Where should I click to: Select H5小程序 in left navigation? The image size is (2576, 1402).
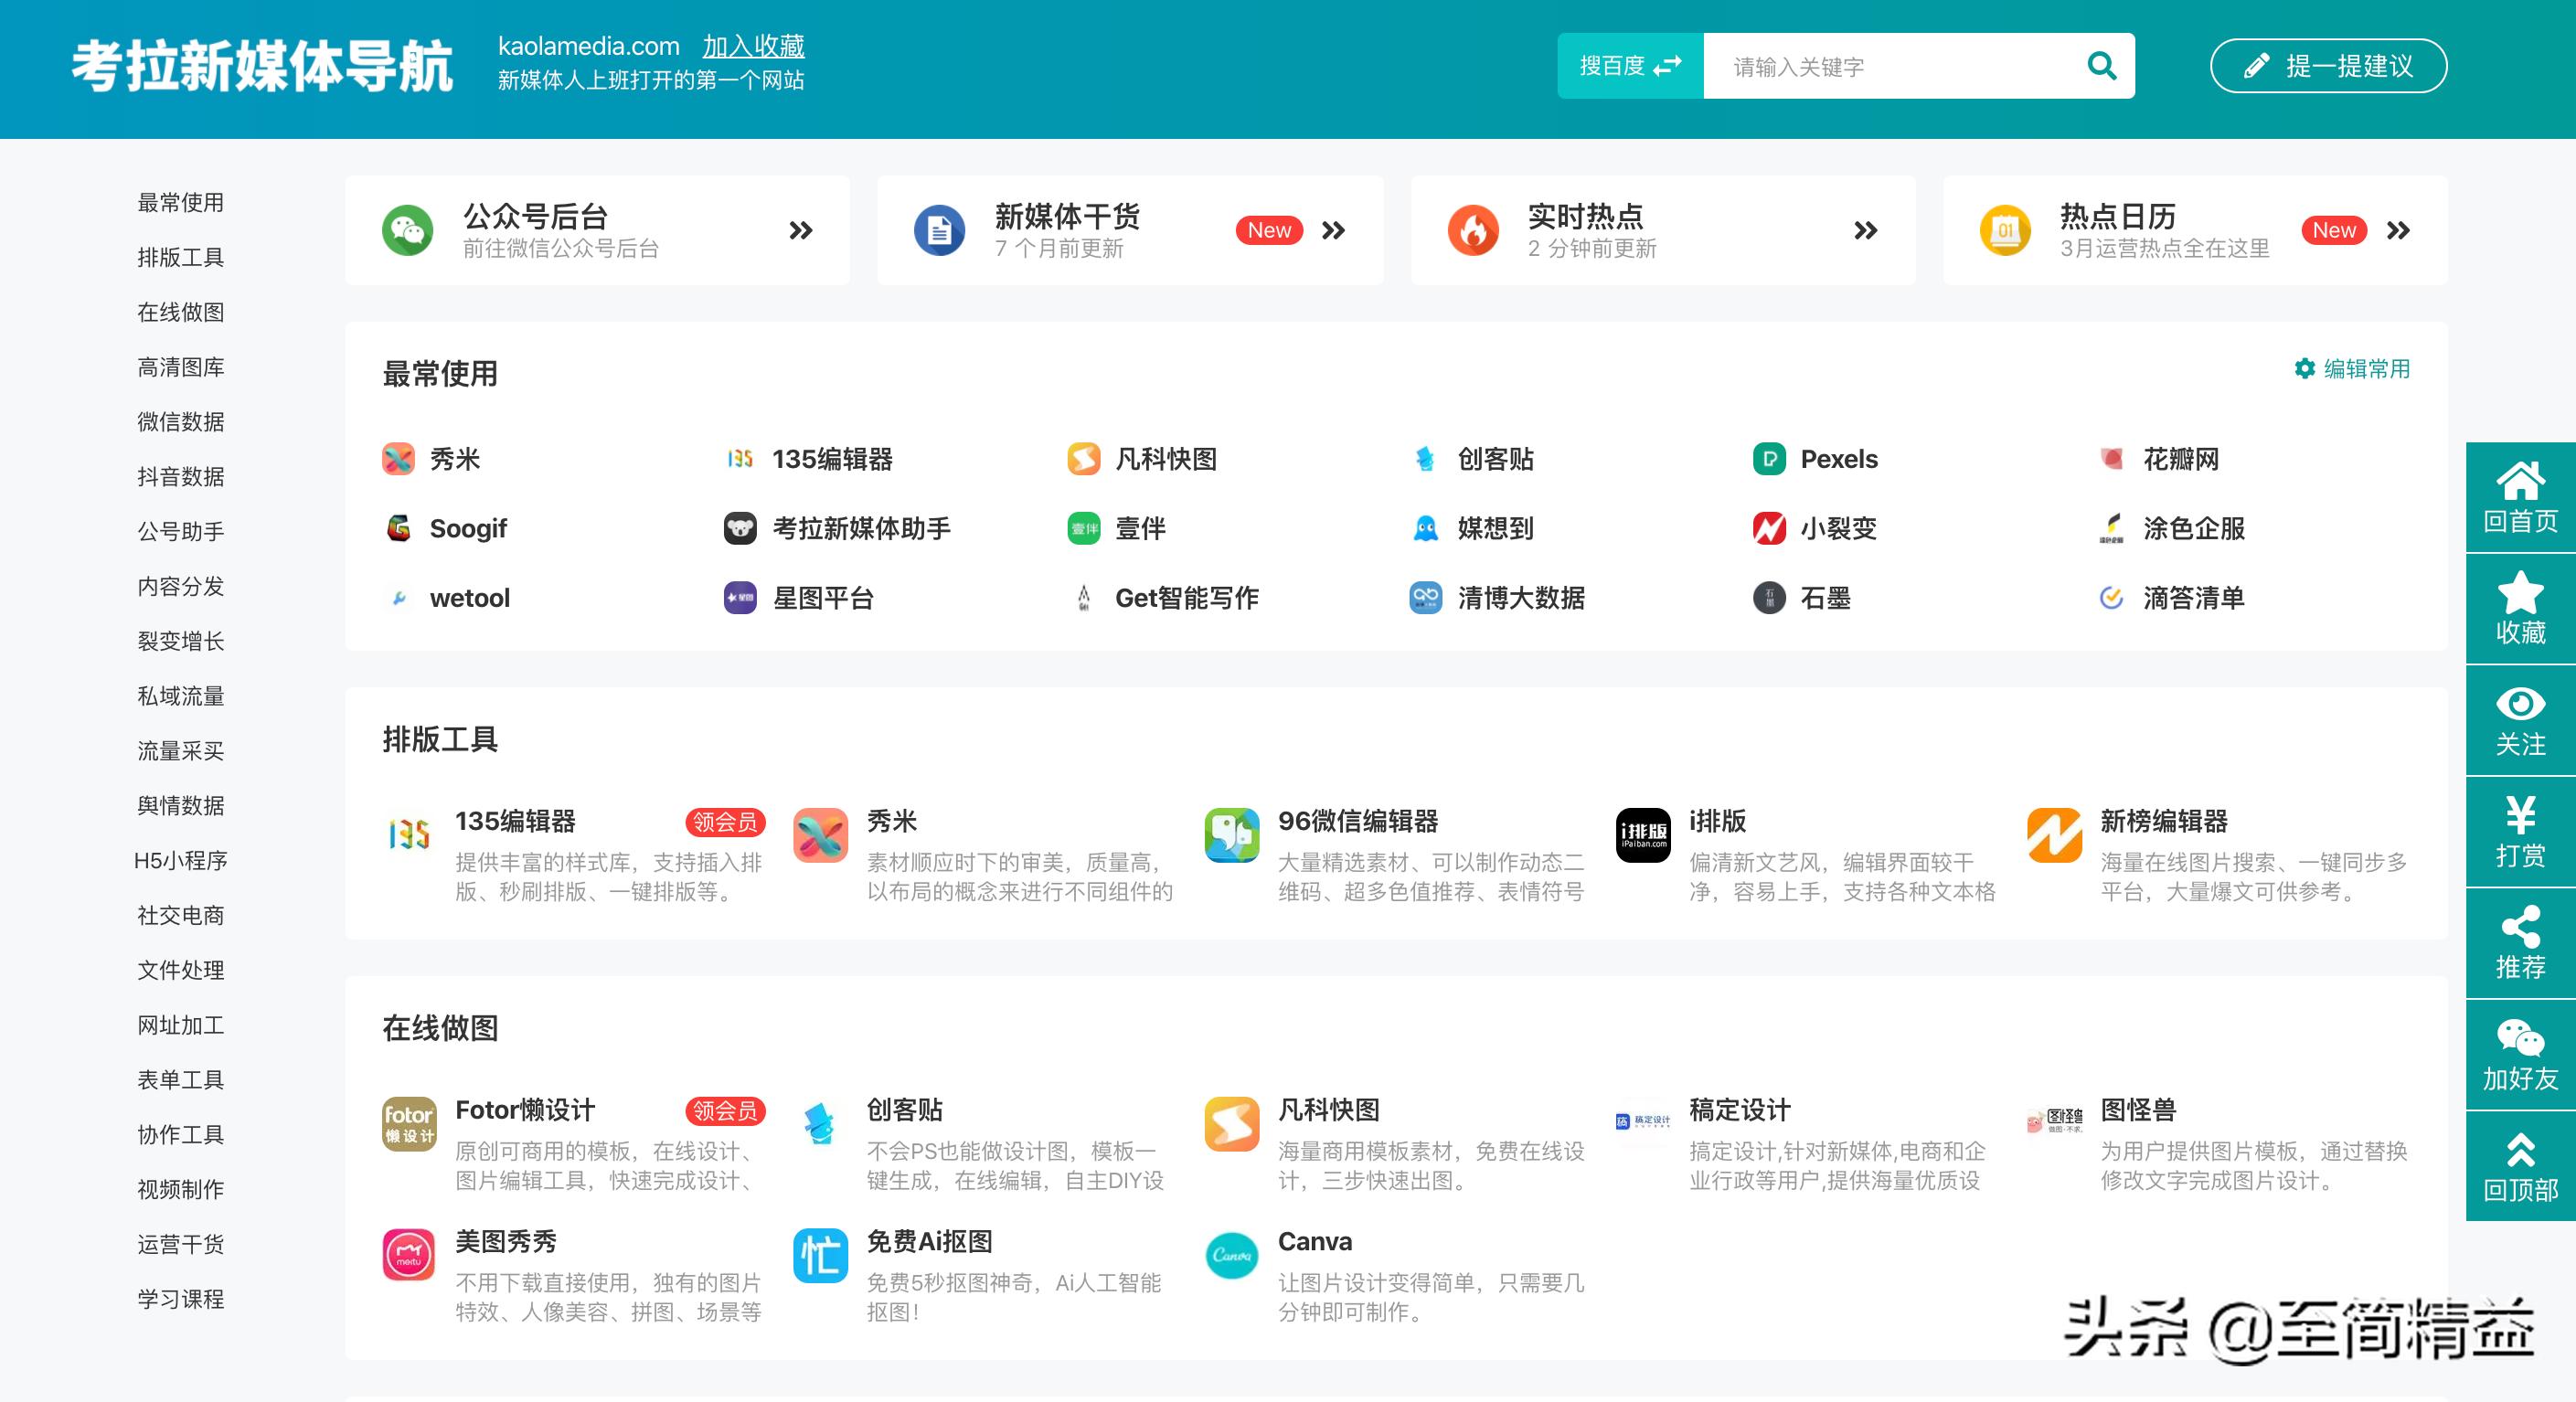click(180, 861)
